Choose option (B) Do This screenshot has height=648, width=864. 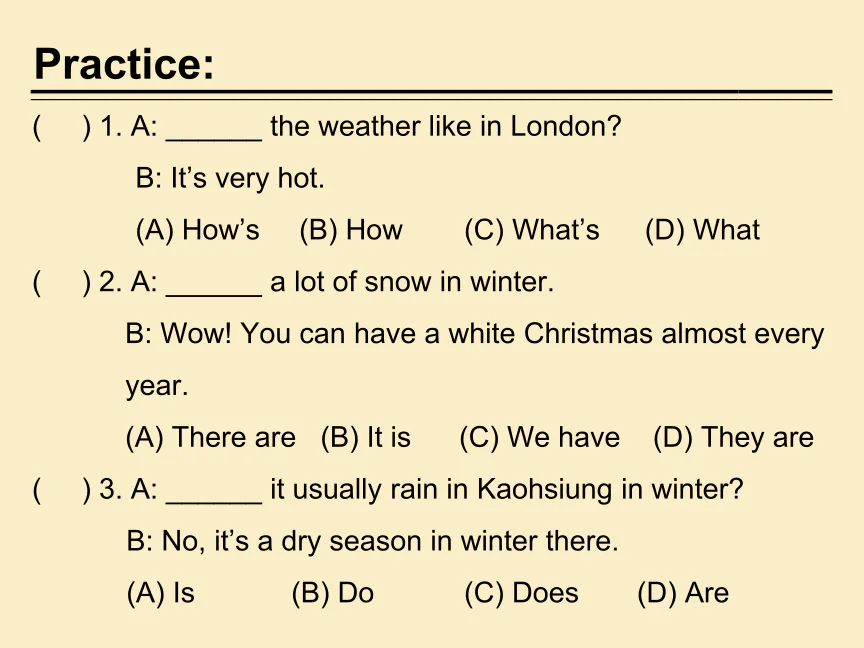(x=332, y=593)
